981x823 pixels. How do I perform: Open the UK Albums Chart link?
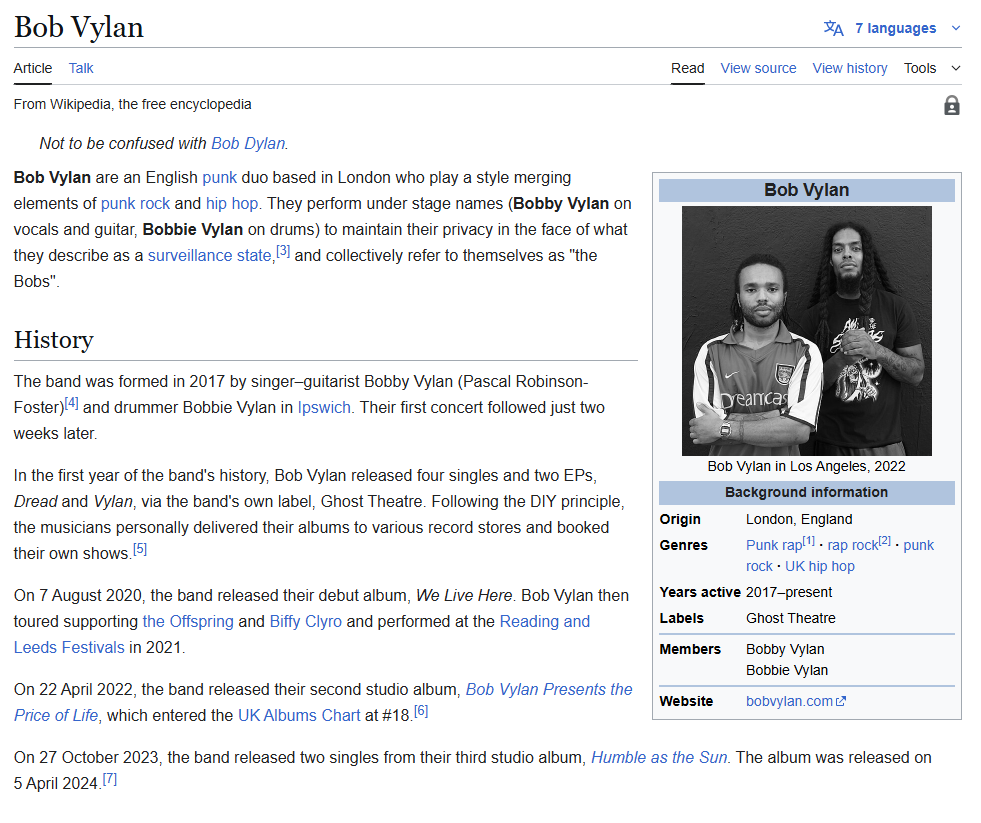(299, 715)
